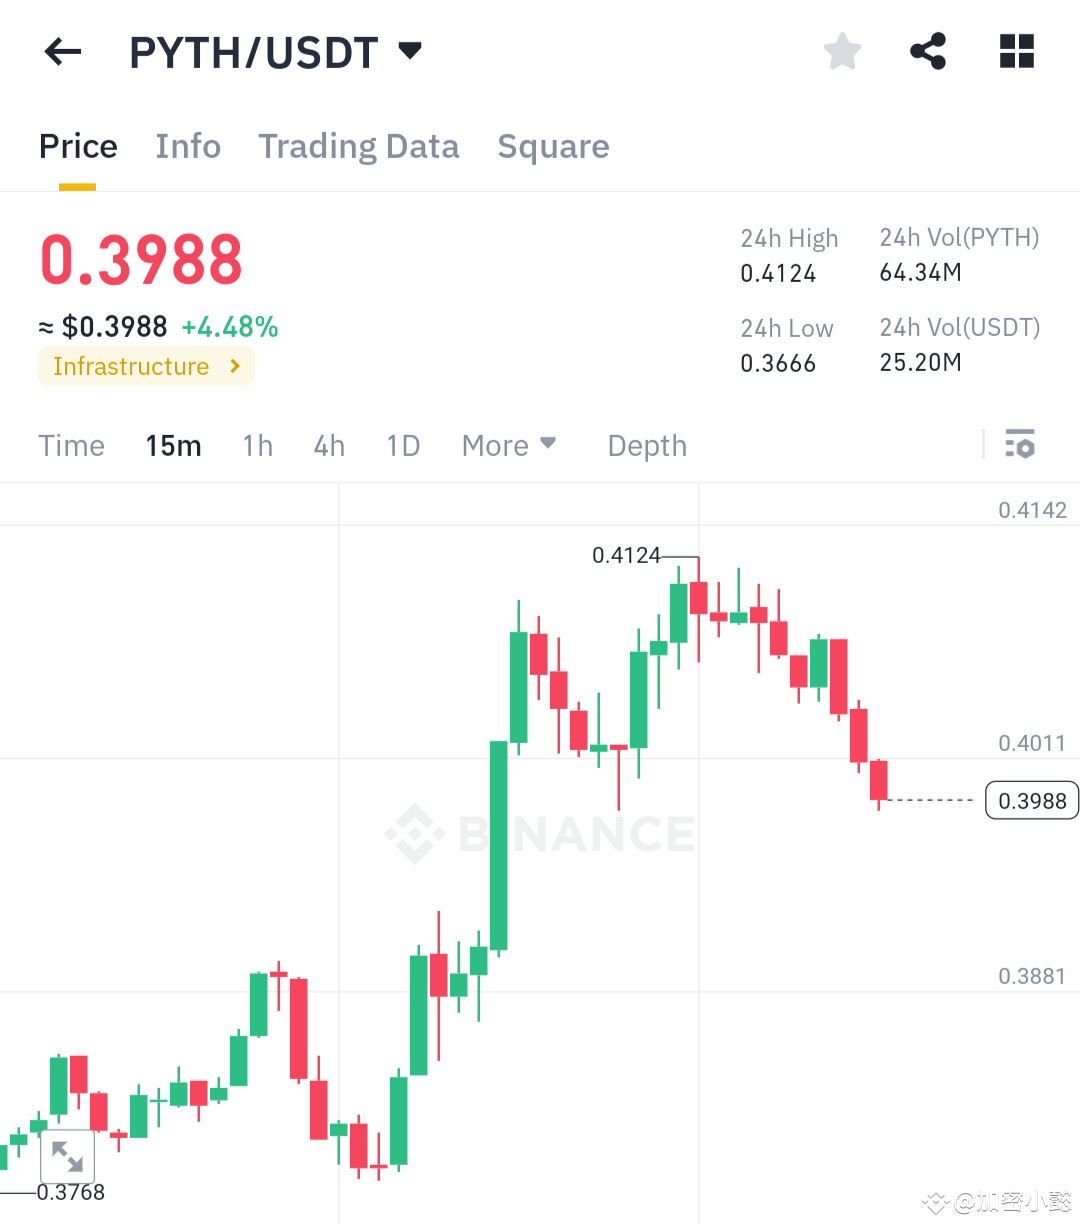Screen dimensions: 1080x1224
Task: View the Depth chart
Action: click(x=646, y=445)
